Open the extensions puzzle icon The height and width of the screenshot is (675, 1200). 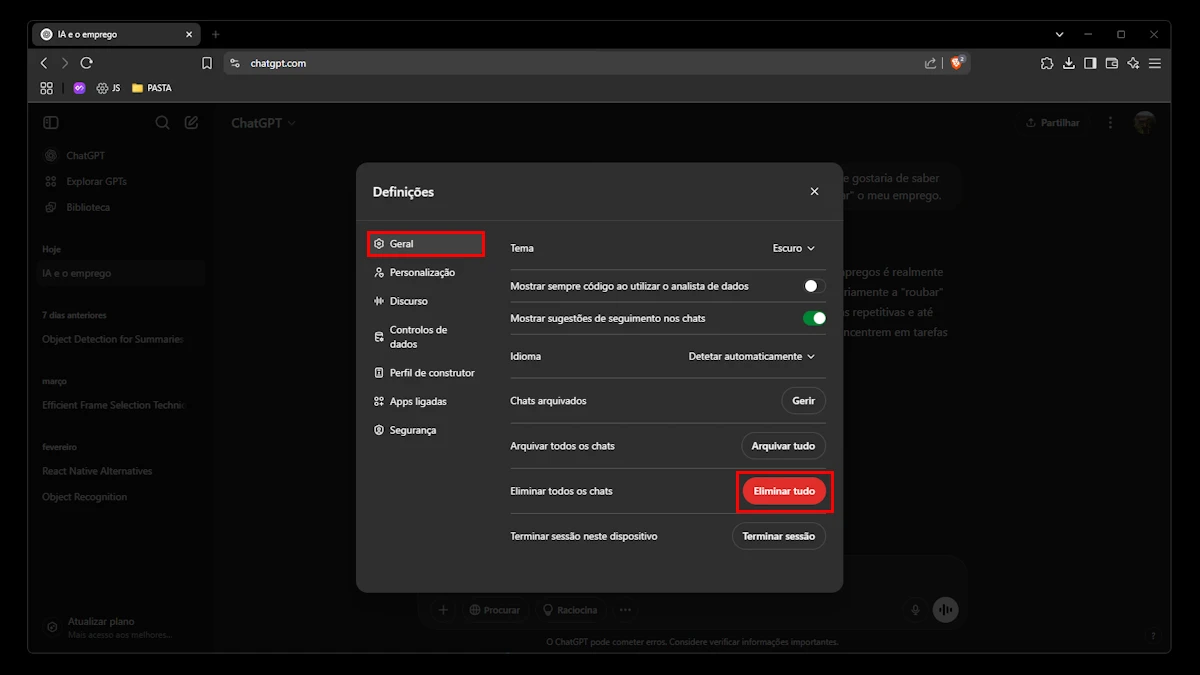pyautogui.click(x=1047, y=63)
